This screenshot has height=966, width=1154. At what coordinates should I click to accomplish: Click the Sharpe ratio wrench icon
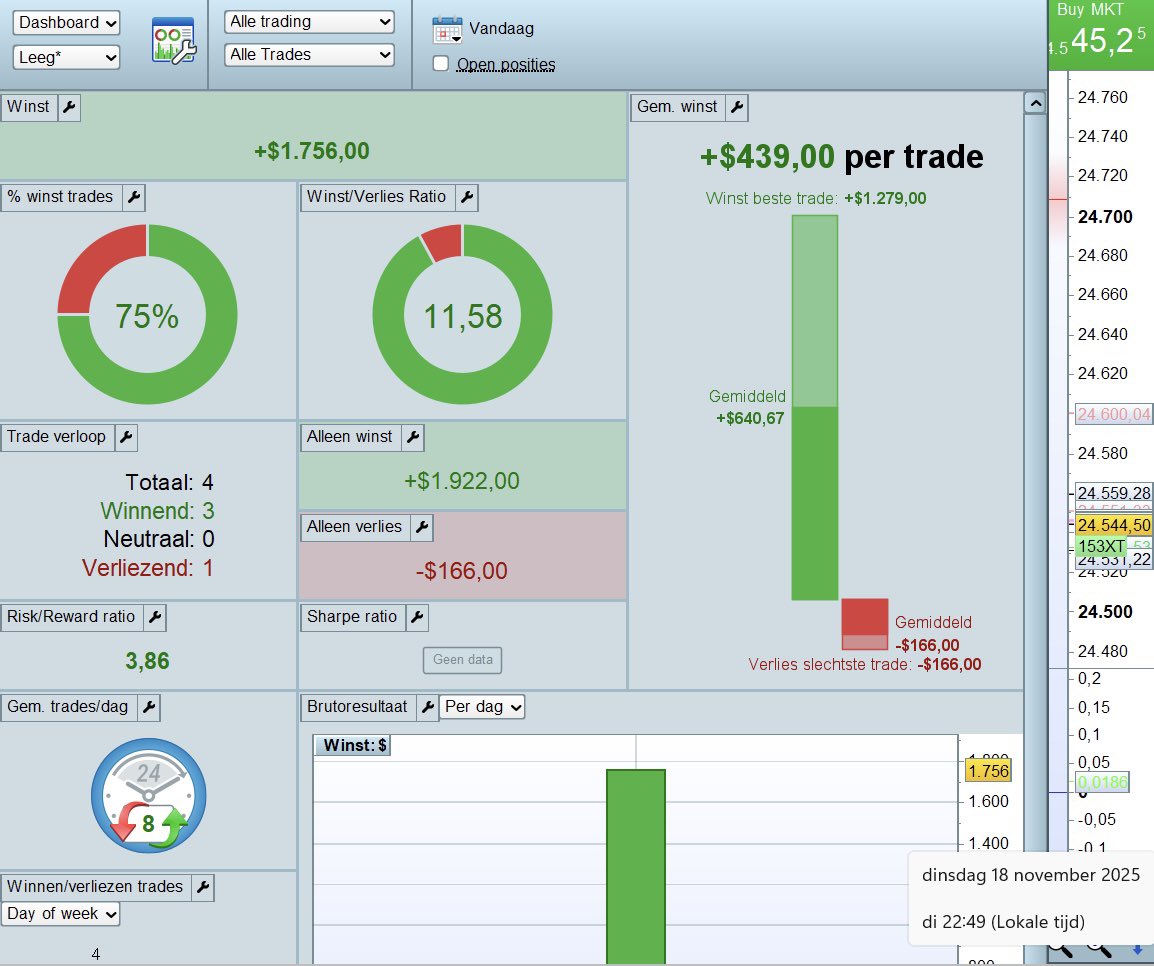pyautogui.click(x=417, y=617)
